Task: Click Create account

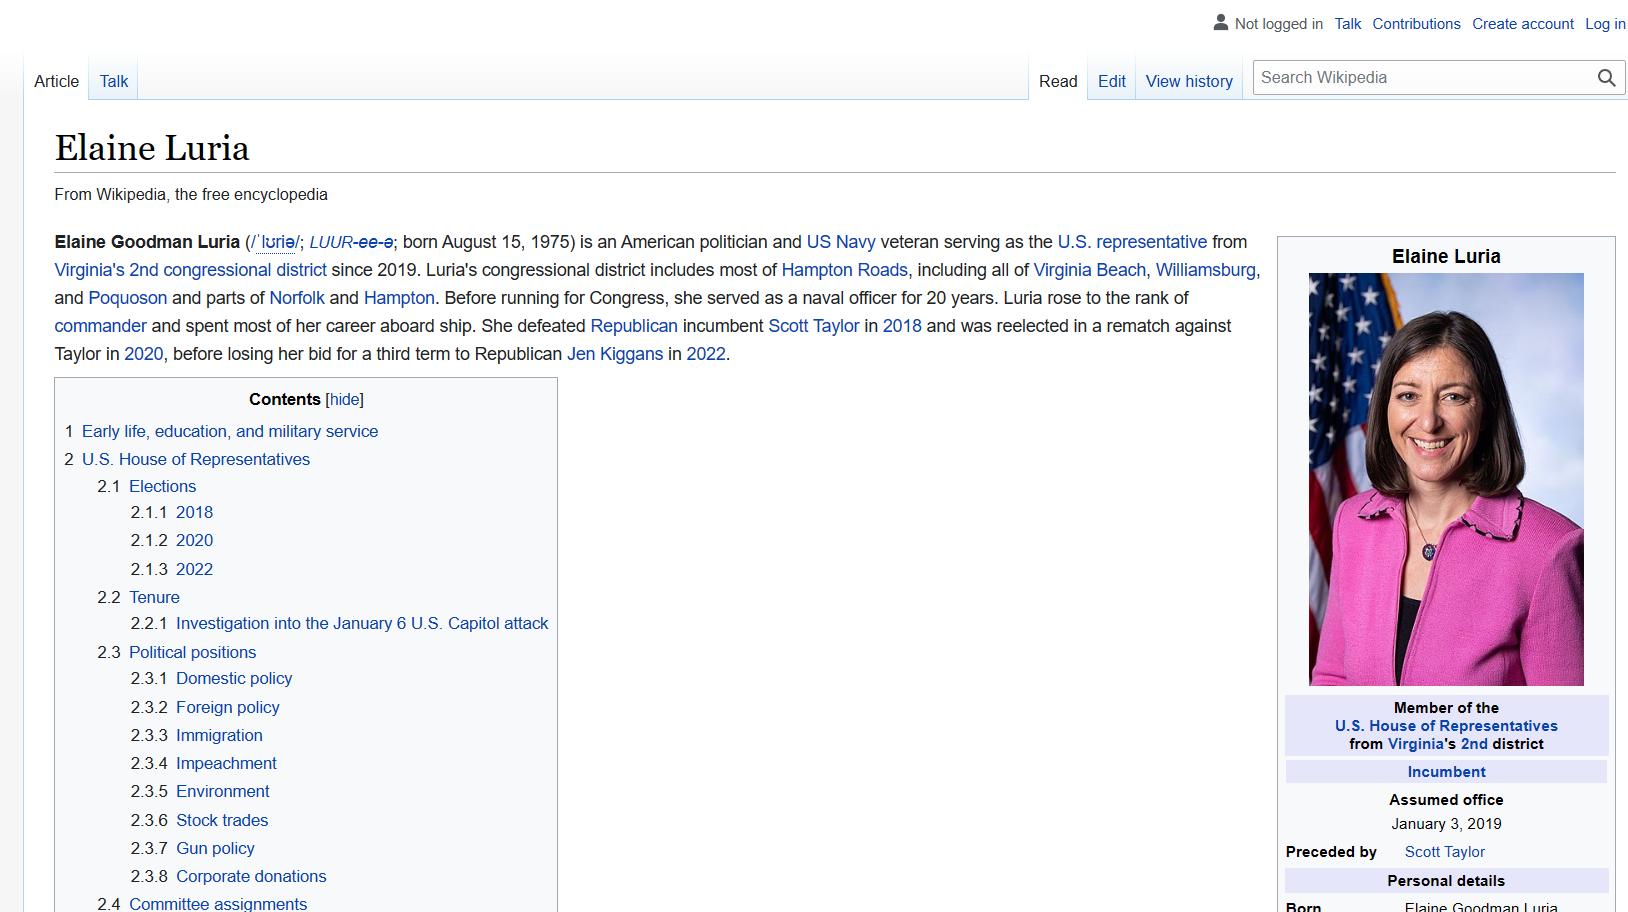Action: 1522,24
